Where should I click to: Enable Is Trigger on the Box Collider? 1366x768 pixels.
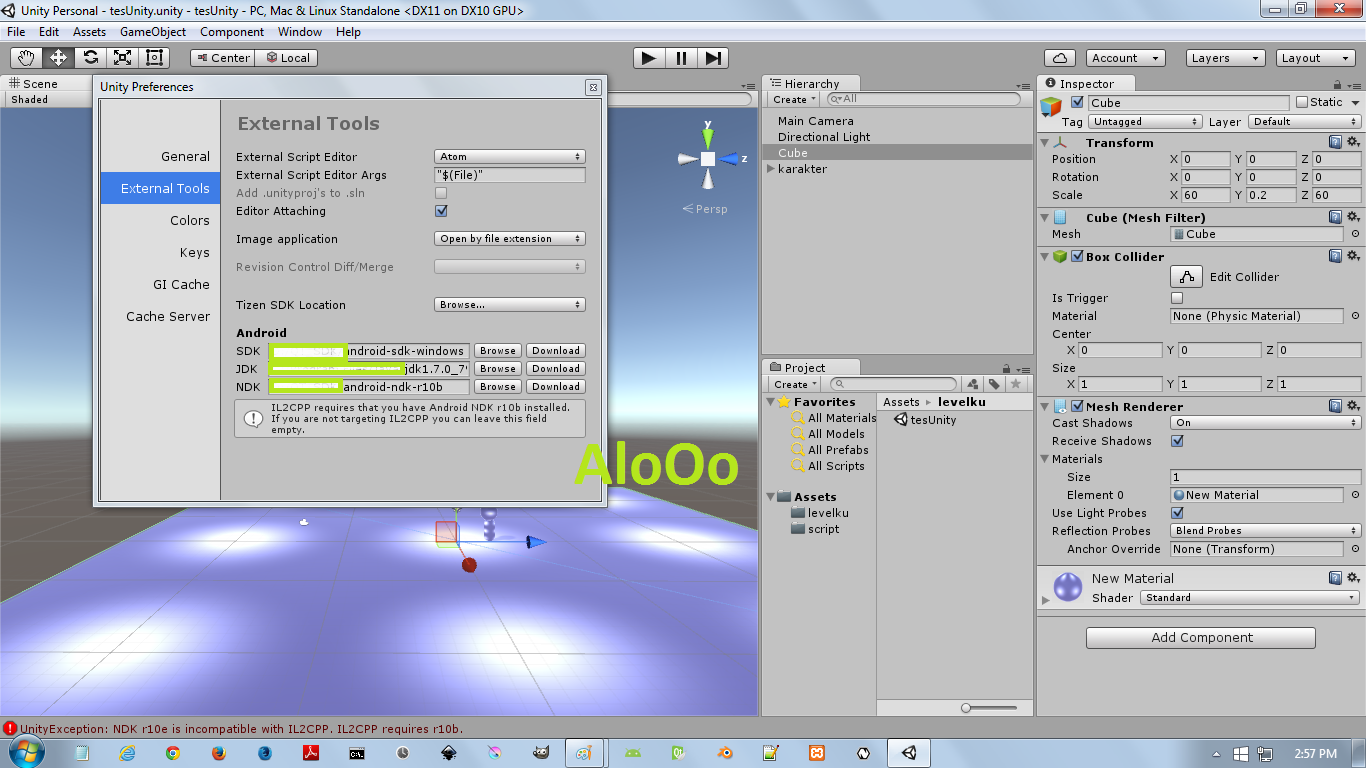[x=1177, y=297]
